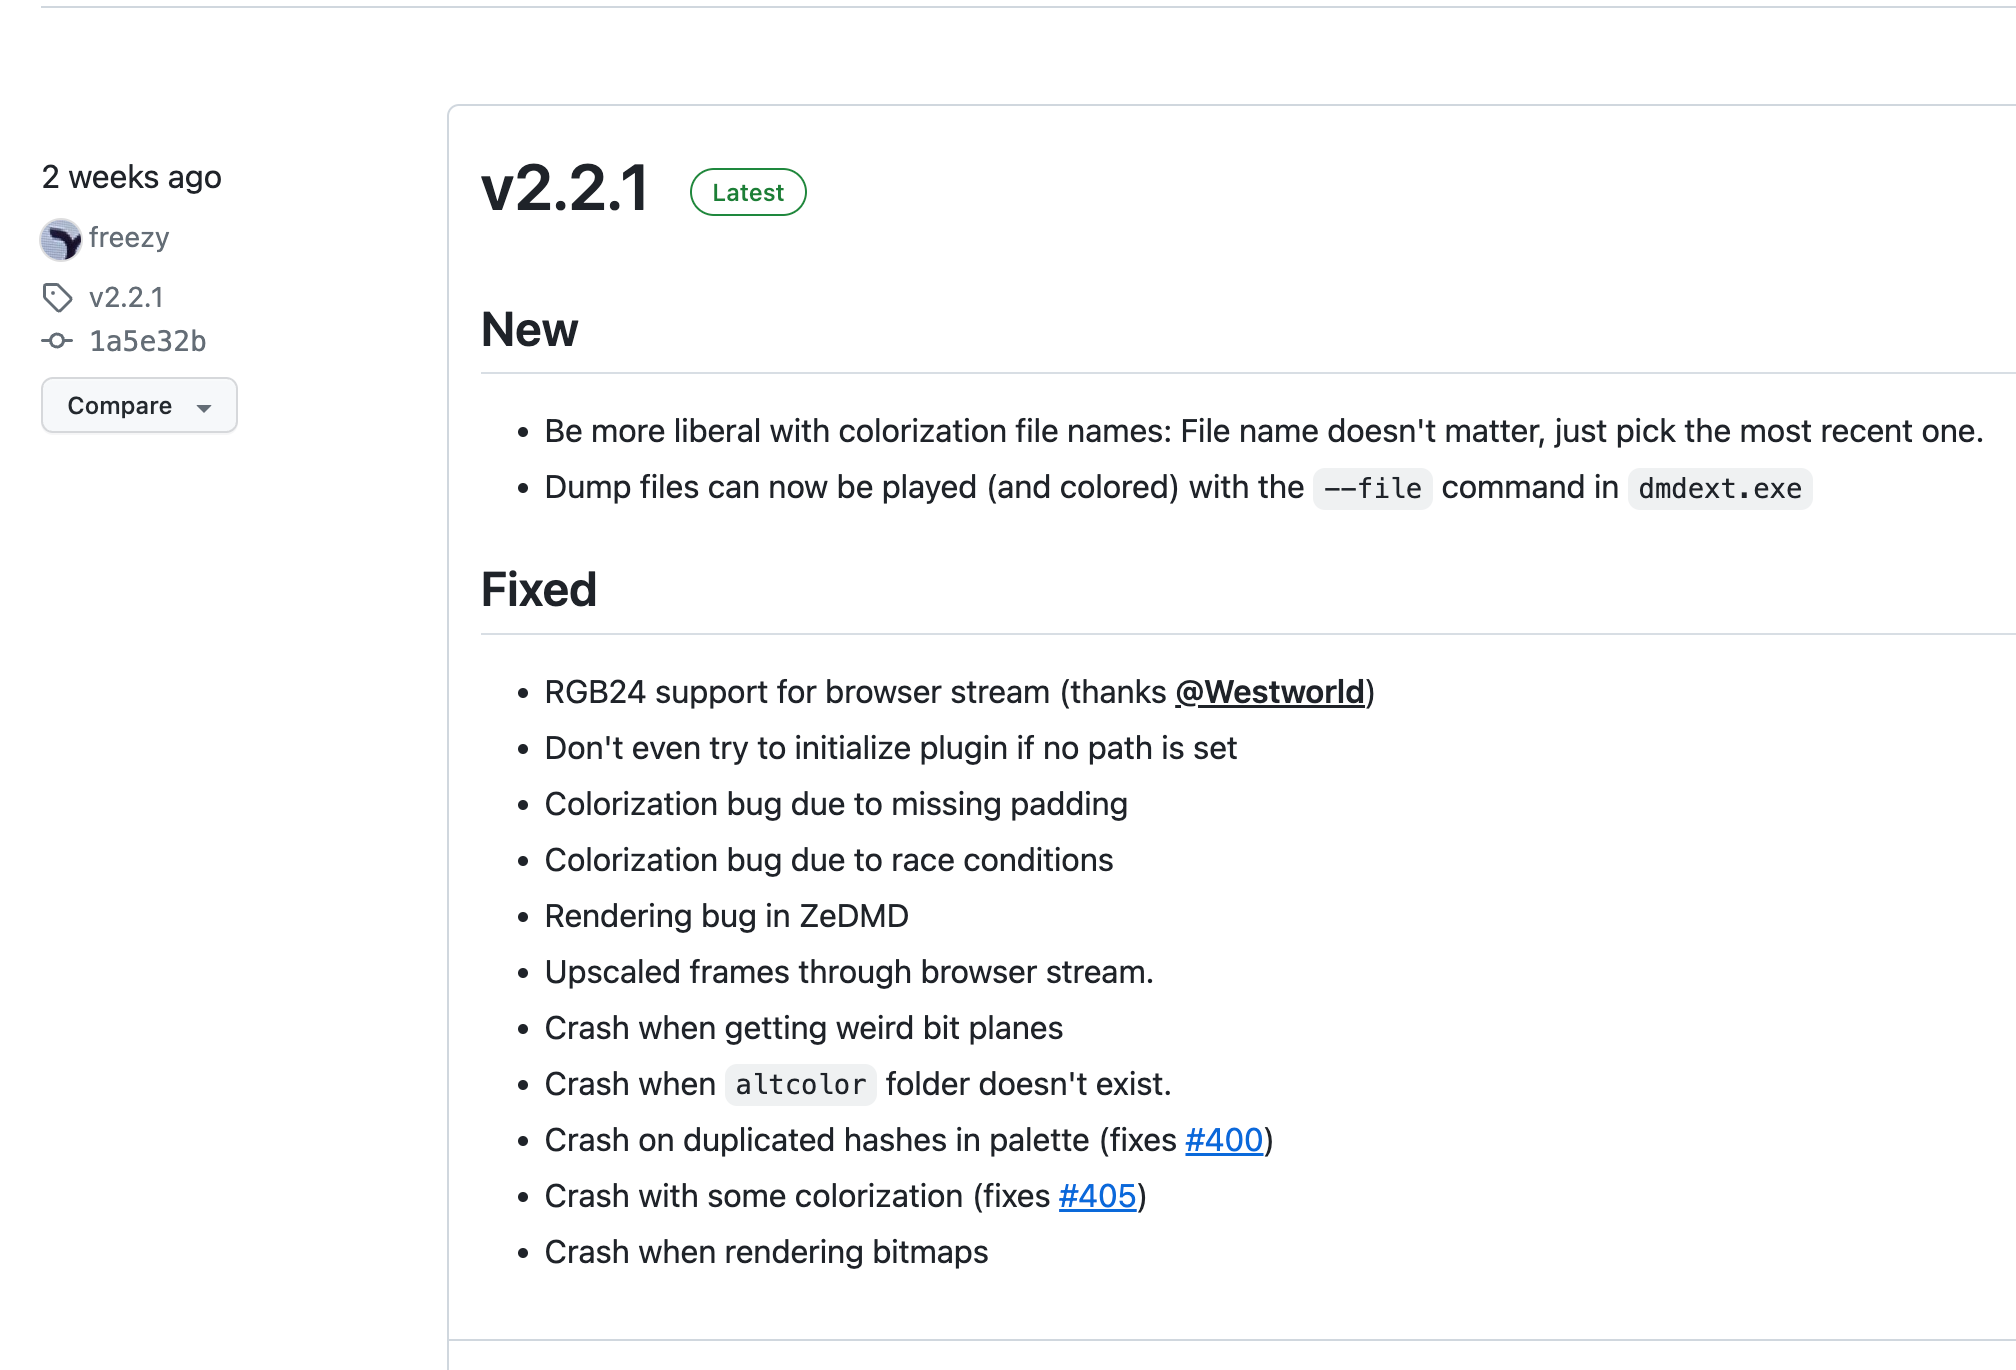Click the altcolor inline code text
This screenshot has height=1370, width=2016.
tap(799, 1084)
